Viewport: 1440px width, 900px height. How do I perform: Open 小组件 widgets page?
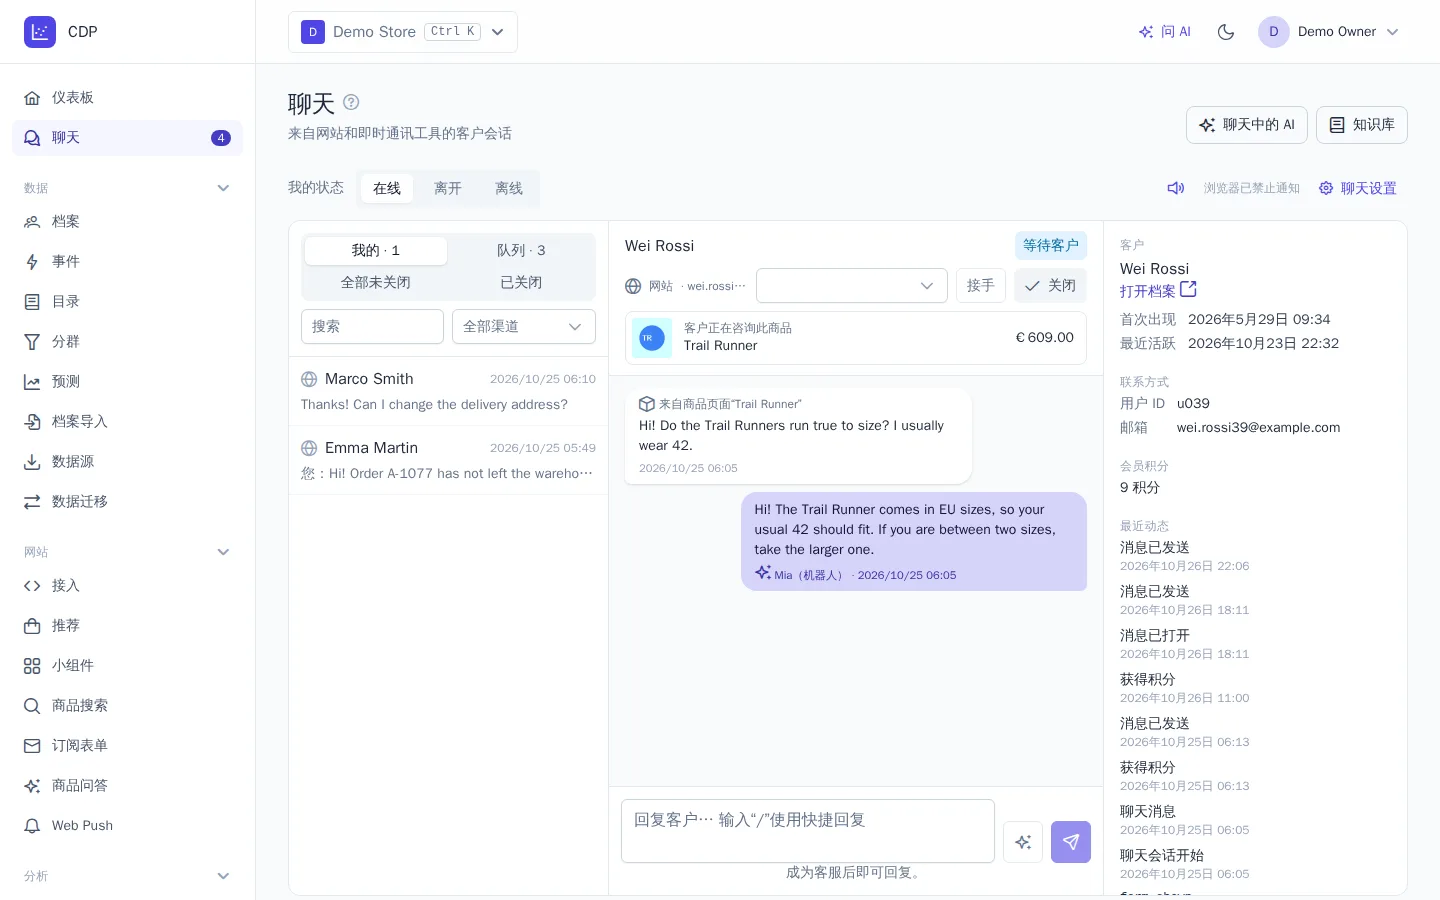tap(127, 666)
